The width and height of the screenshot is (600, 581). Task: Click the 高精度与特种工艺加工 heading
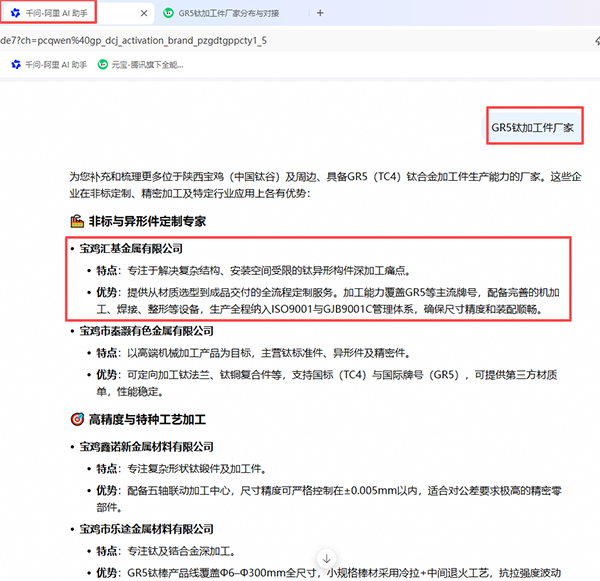[x=147, y=419]
